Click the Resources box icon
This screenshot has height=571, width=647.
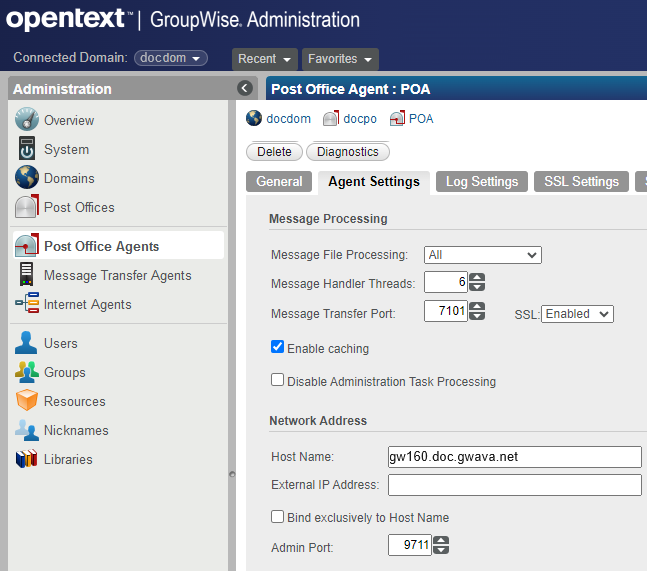(27, 401)
